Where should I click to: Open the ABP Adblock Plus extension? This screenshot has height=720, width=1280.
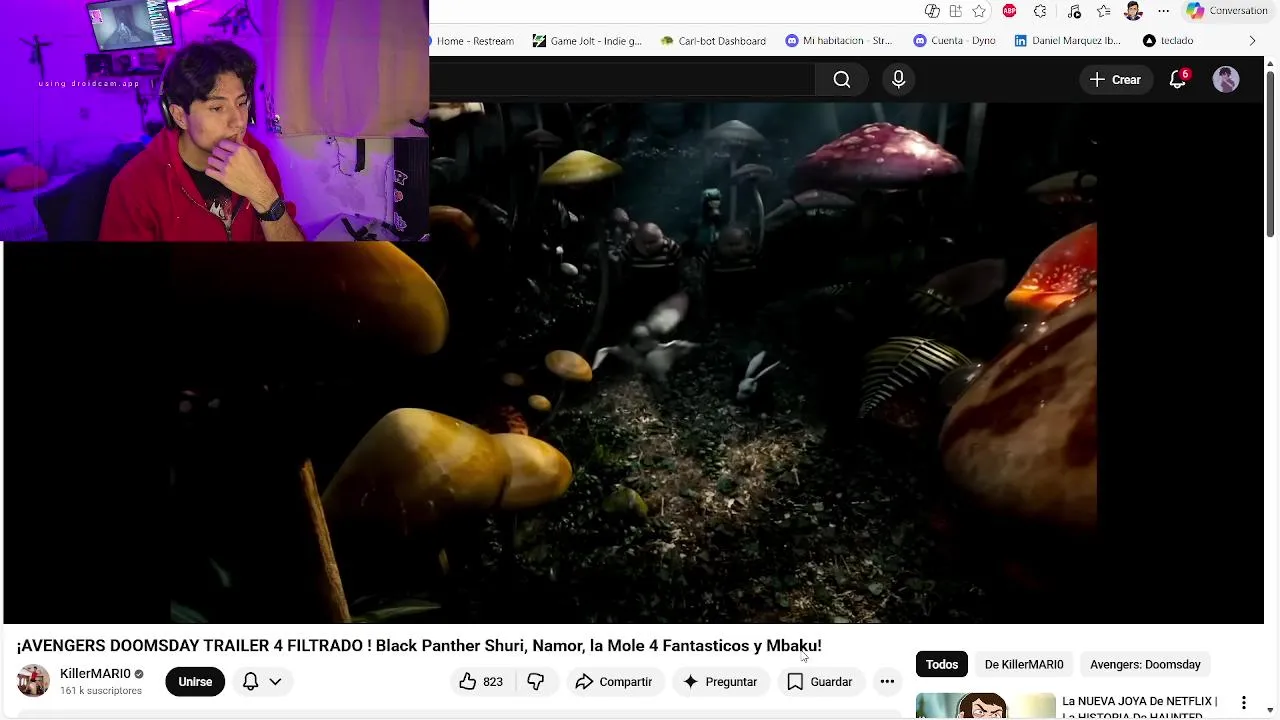pos(1010,11)
